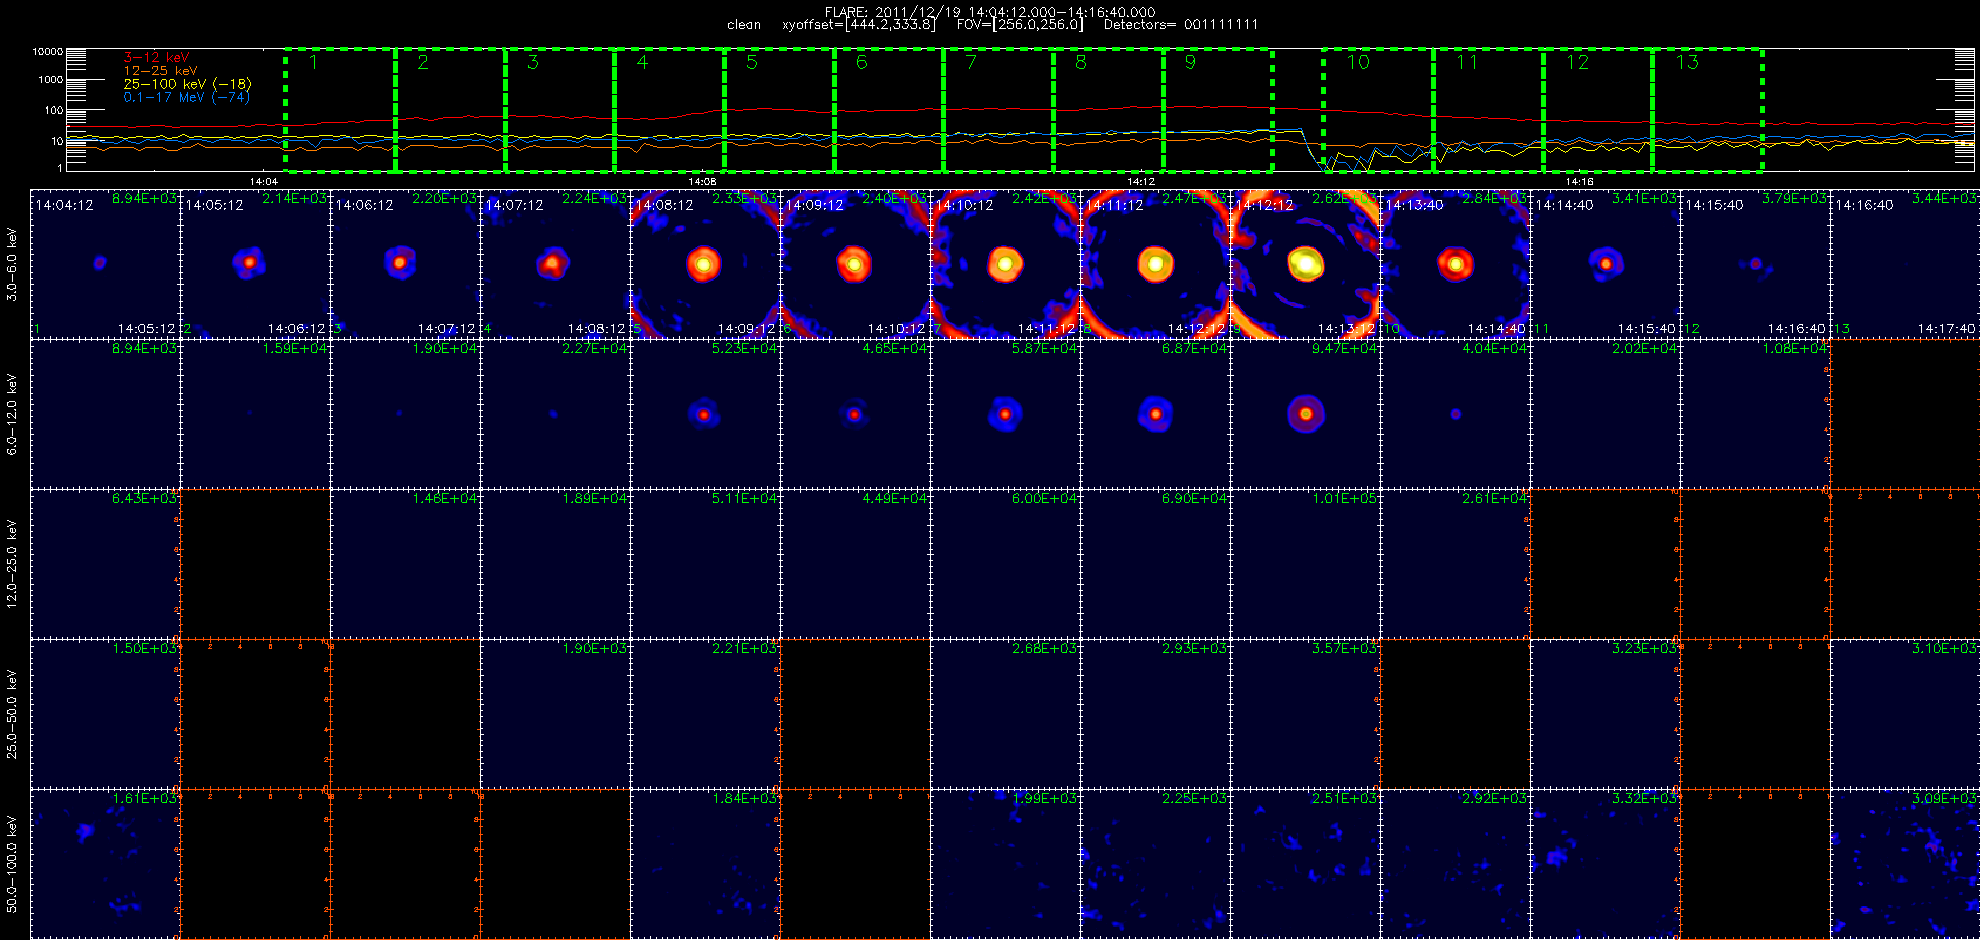Open the 3-6 keV image labeled 2.84E+03
This screenshot has width=1980, height=940.
(x=1455, y=264)
